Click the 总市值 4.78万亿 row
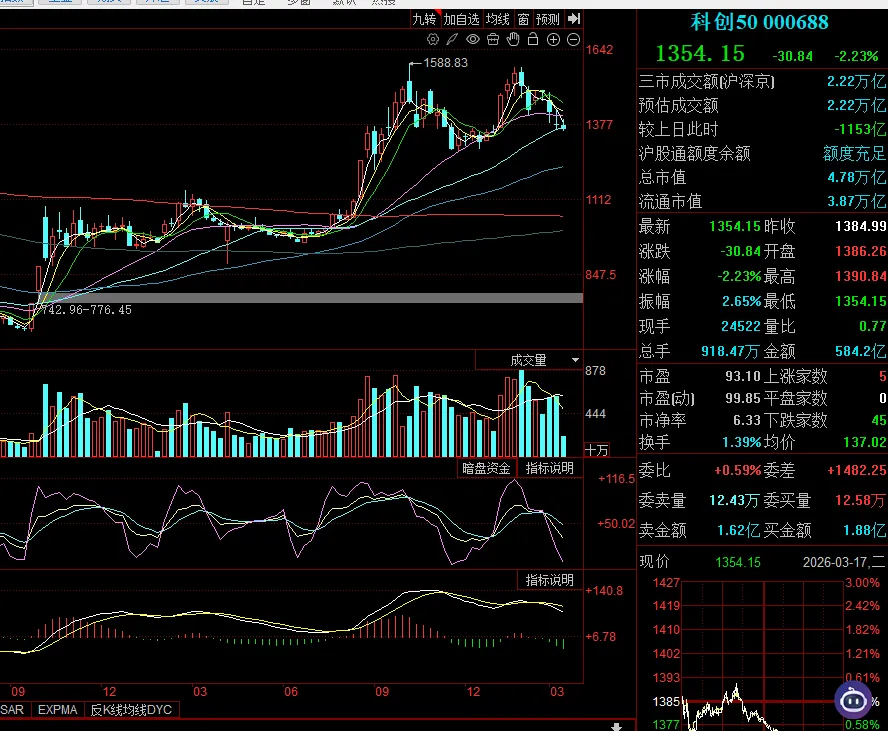The image size is (888, 731). click(x=762, y=177)
